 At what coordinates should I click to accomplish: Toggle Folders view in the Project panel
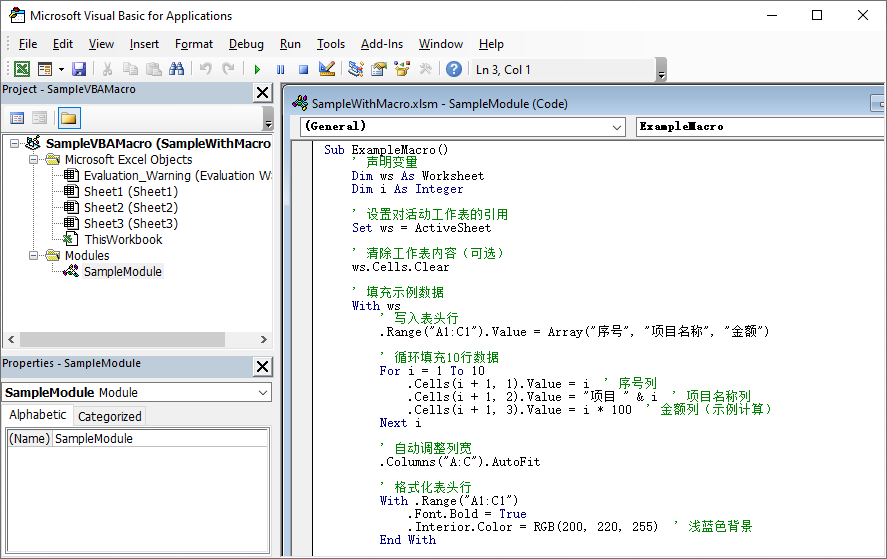tap(69, 118)
